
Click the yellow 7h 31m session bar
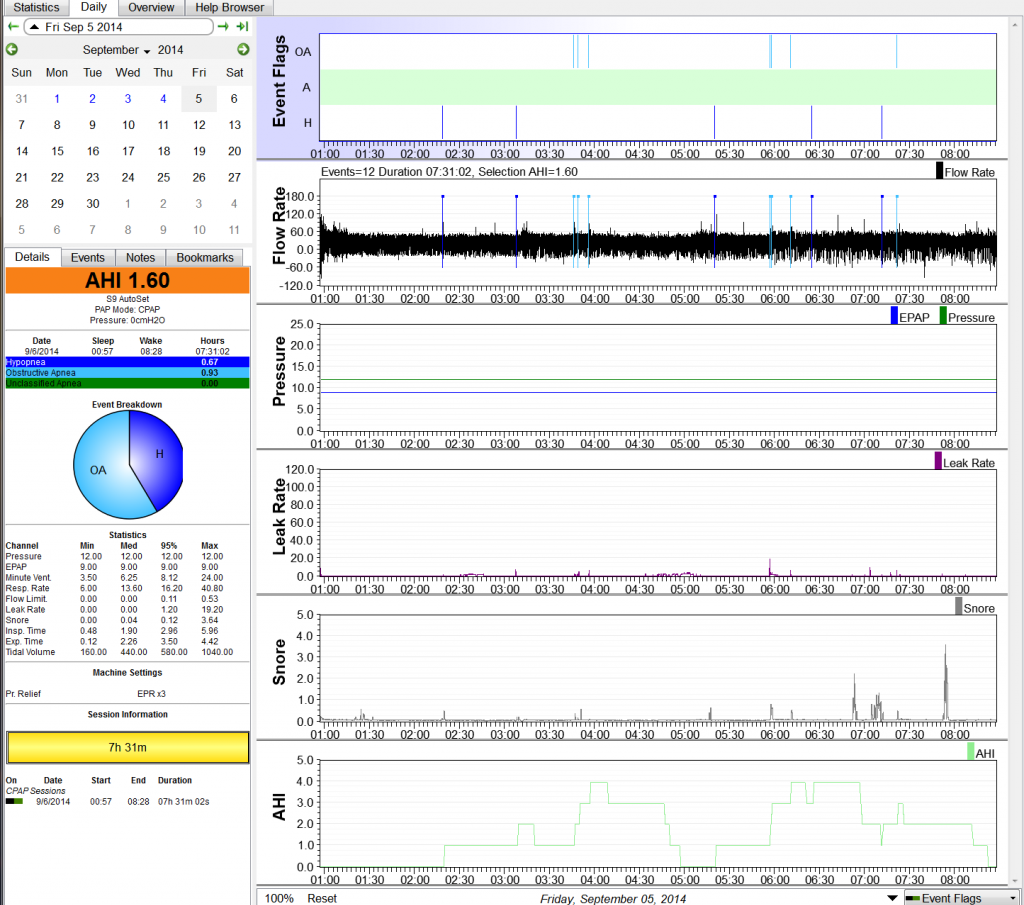[x=127, y=747]
